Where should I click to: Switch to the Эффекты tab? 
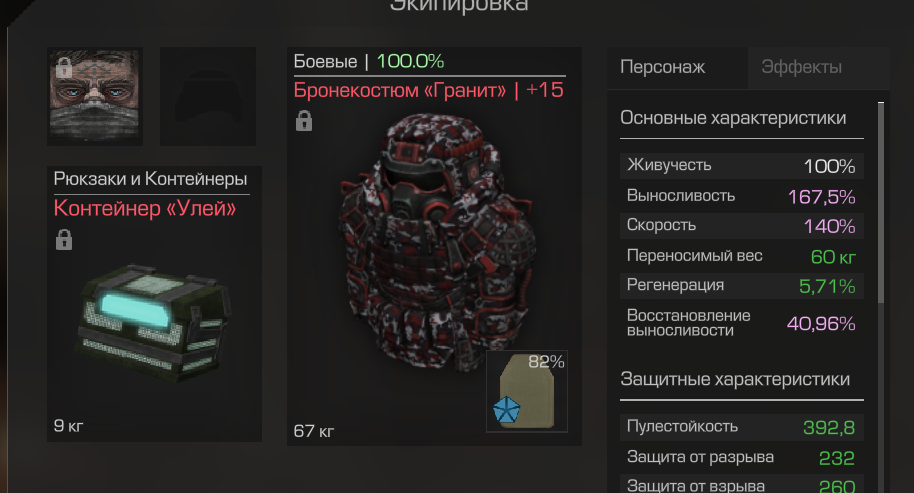801,67
